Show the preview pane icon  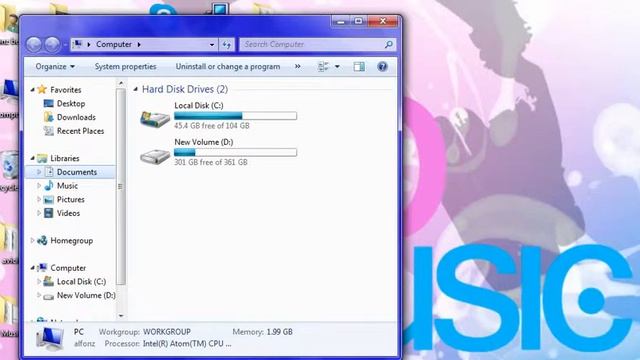(359, 67)
